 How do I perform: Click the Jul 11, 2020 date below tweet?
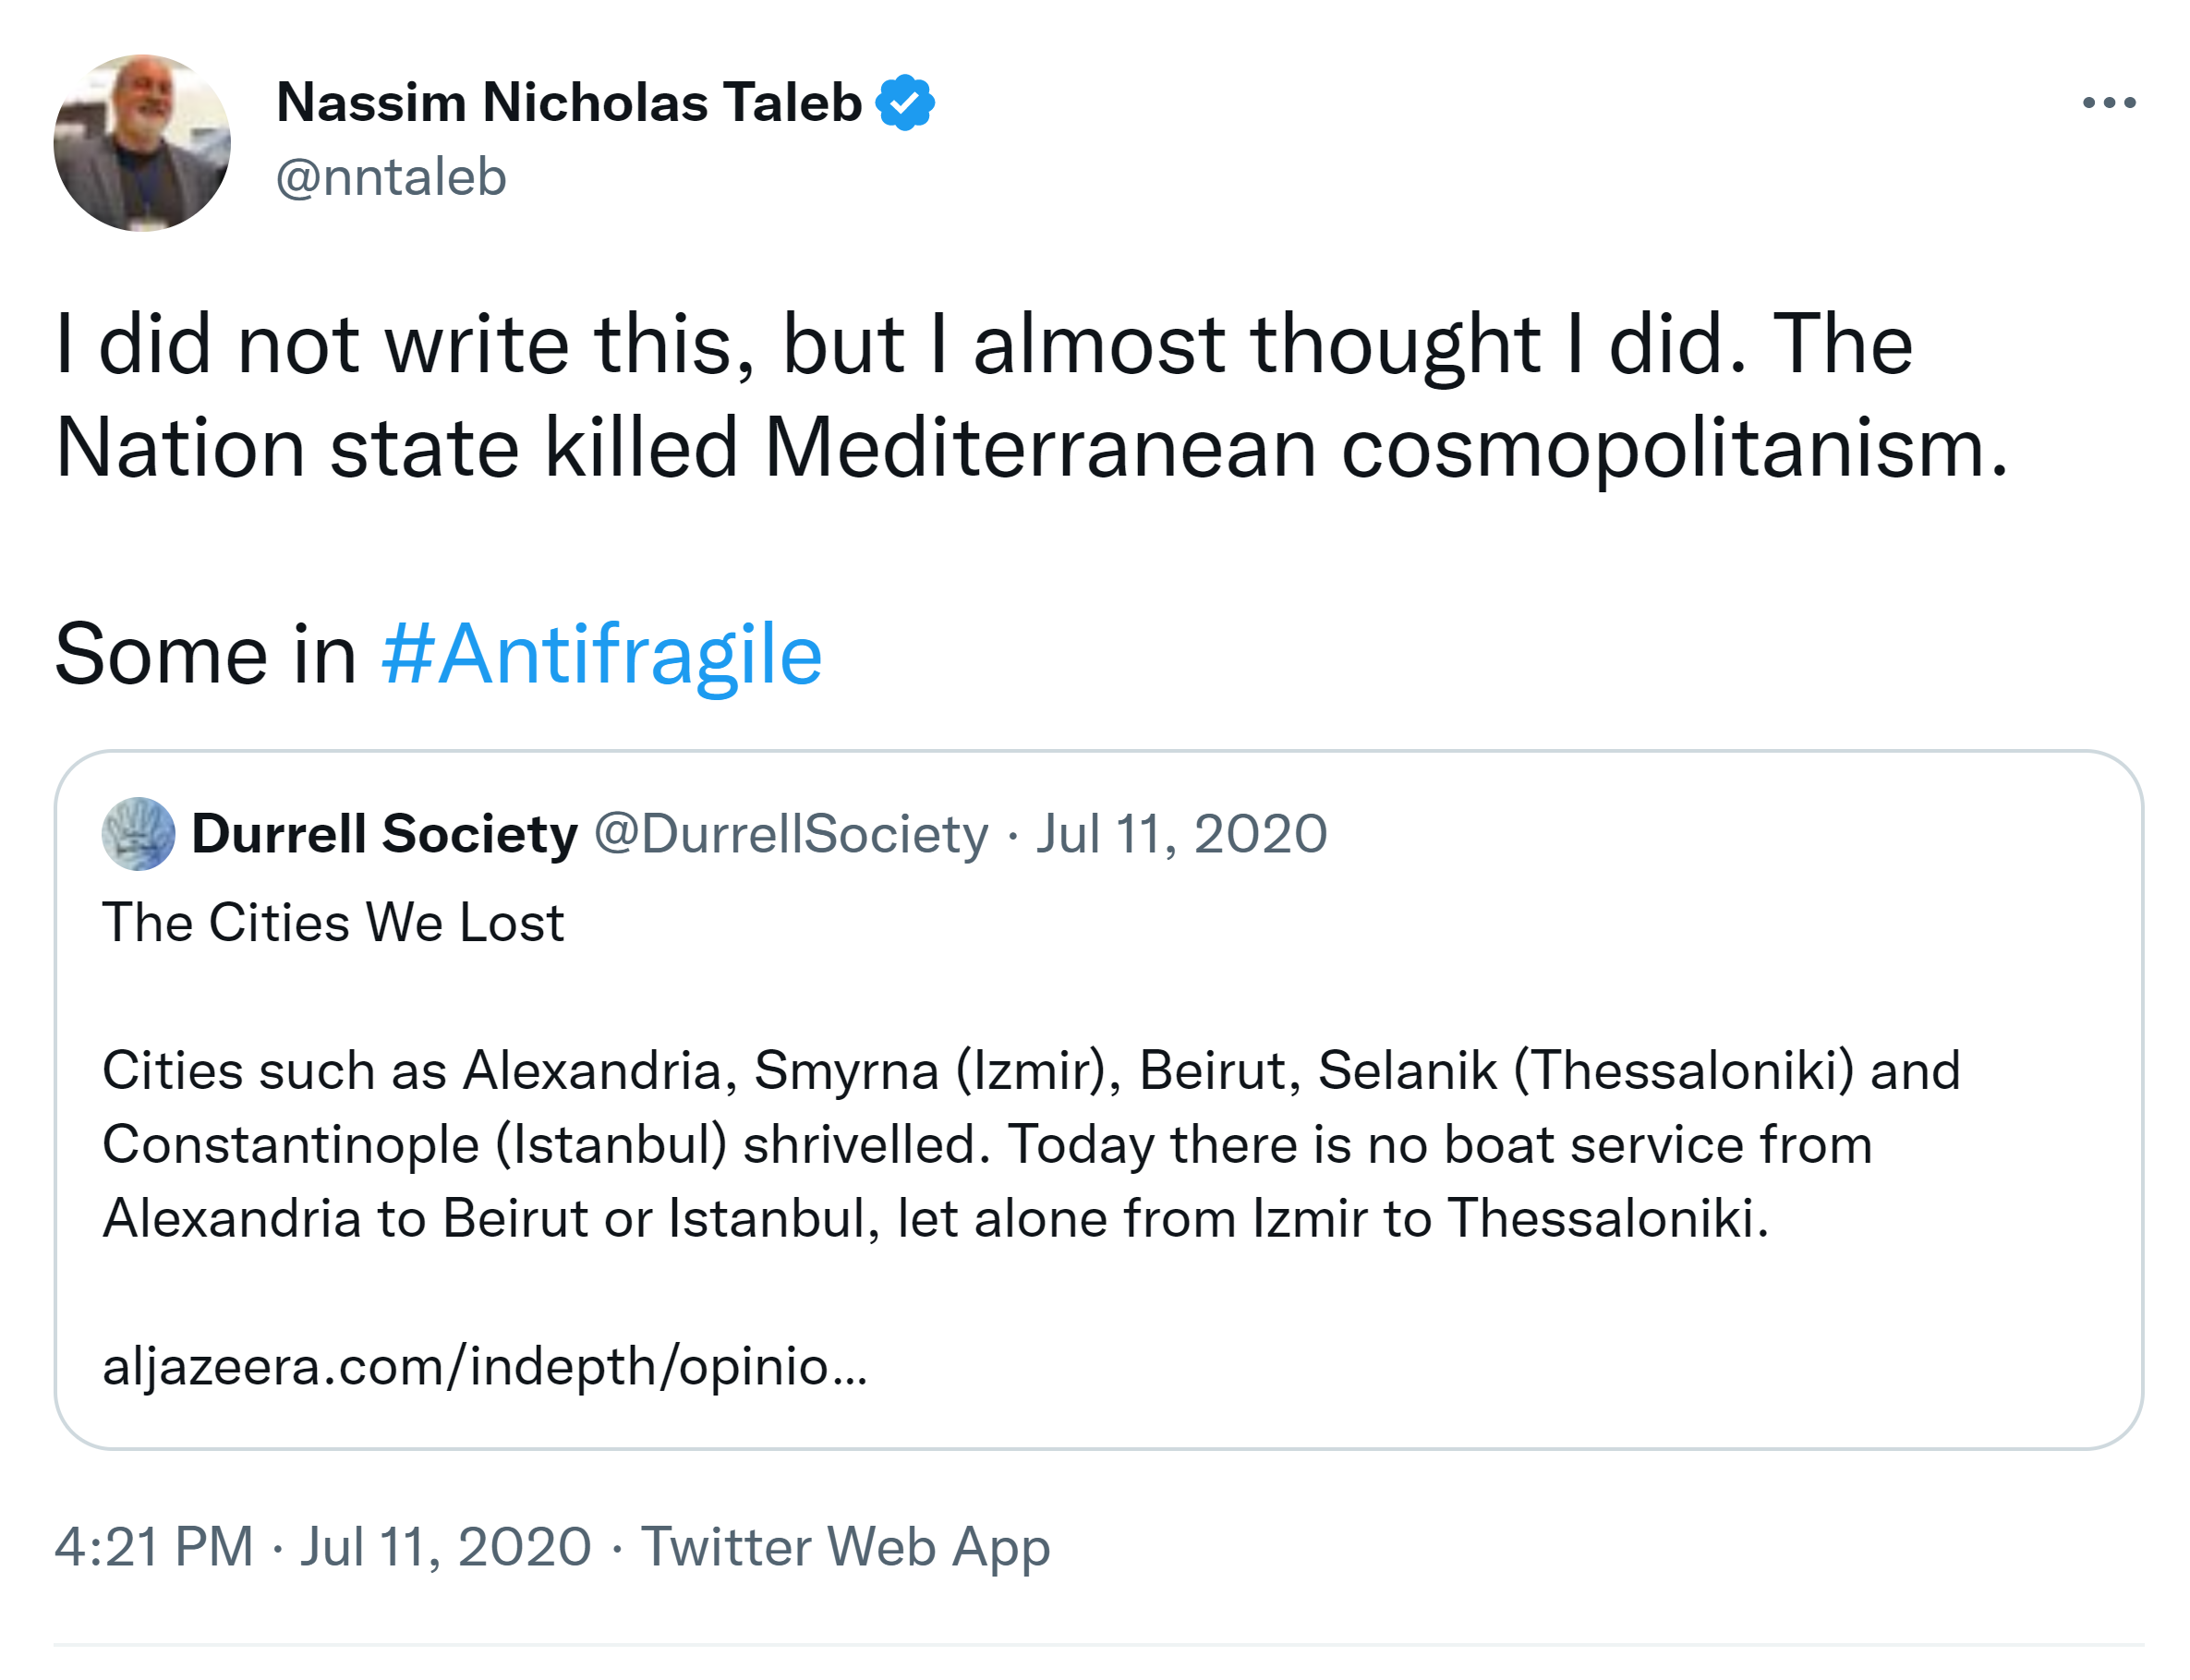[x=446, y=1546]
